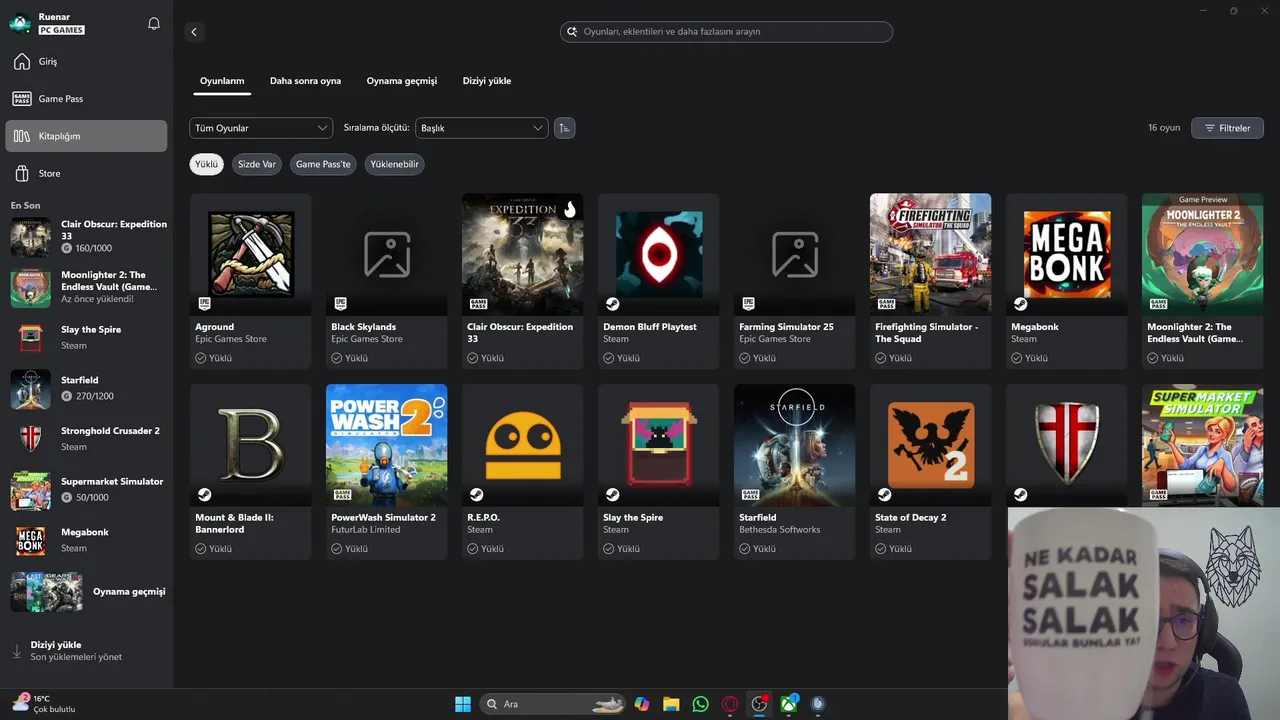Toggle the Yüklenebilir filter chip
1280x720 pixels.
click(394, 164)
